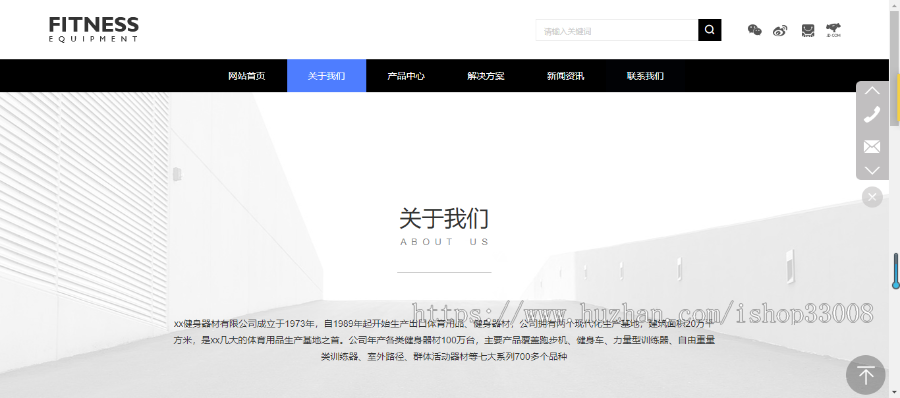
Task: Click the FITNESS EQUIPMENT logo
Action: pyautogui.click(x=94, y=29)
